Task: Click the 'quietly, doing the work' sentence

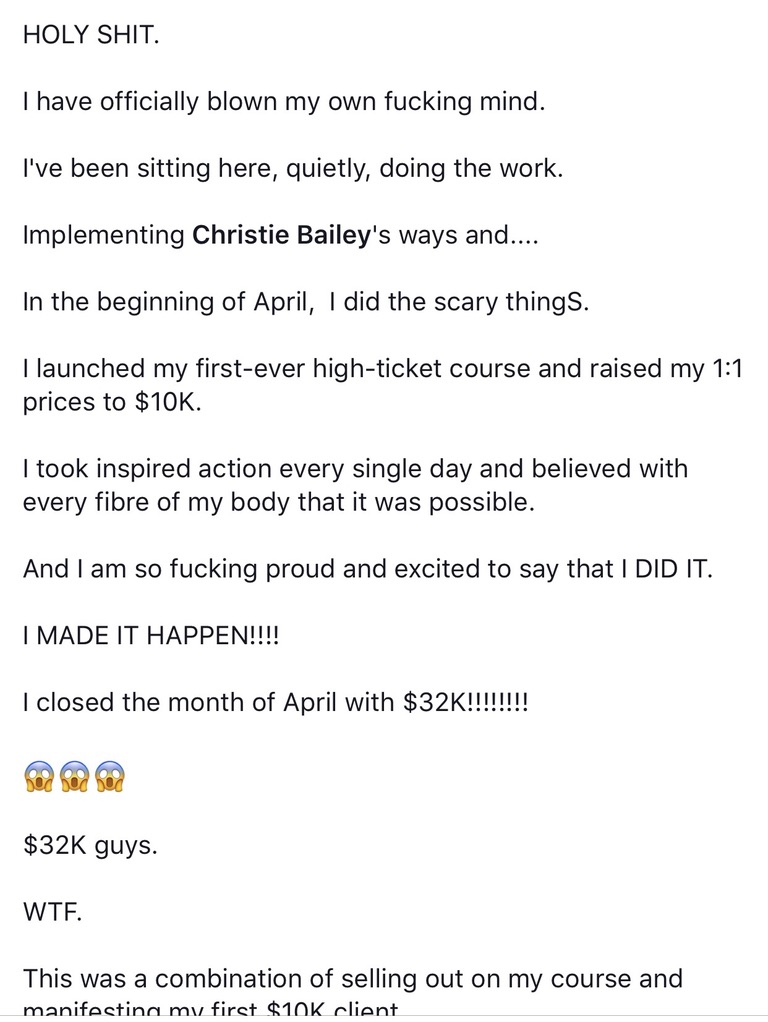Action: coord(293,168)
